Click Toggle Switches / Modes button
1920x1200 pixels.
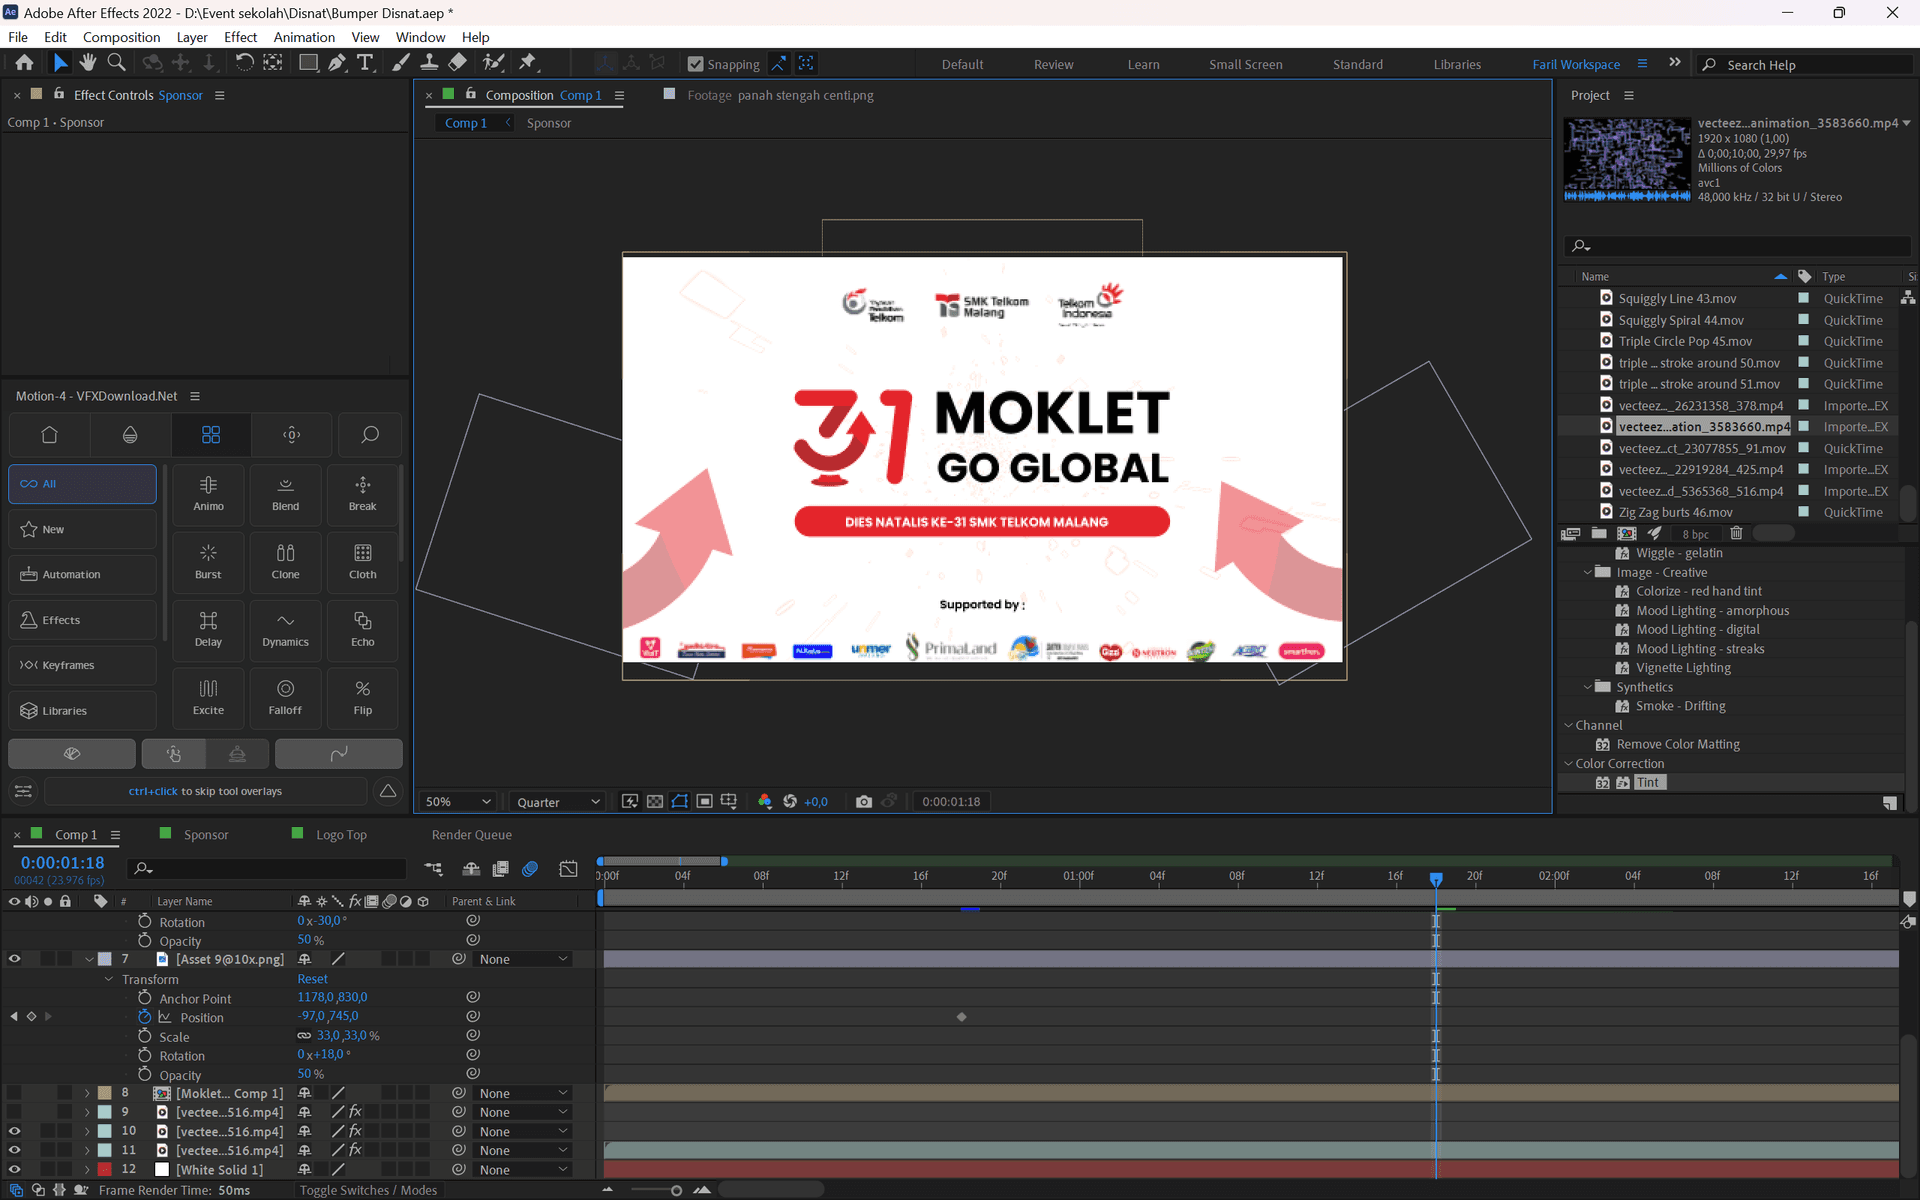[x=368, y=1190]
